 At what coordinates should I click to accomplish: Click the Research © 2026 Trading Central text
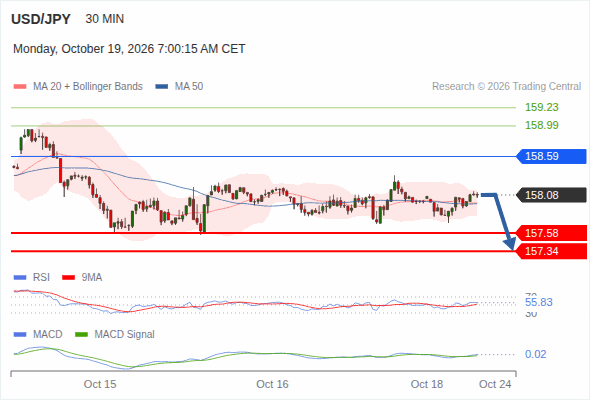tap(506, 87)
